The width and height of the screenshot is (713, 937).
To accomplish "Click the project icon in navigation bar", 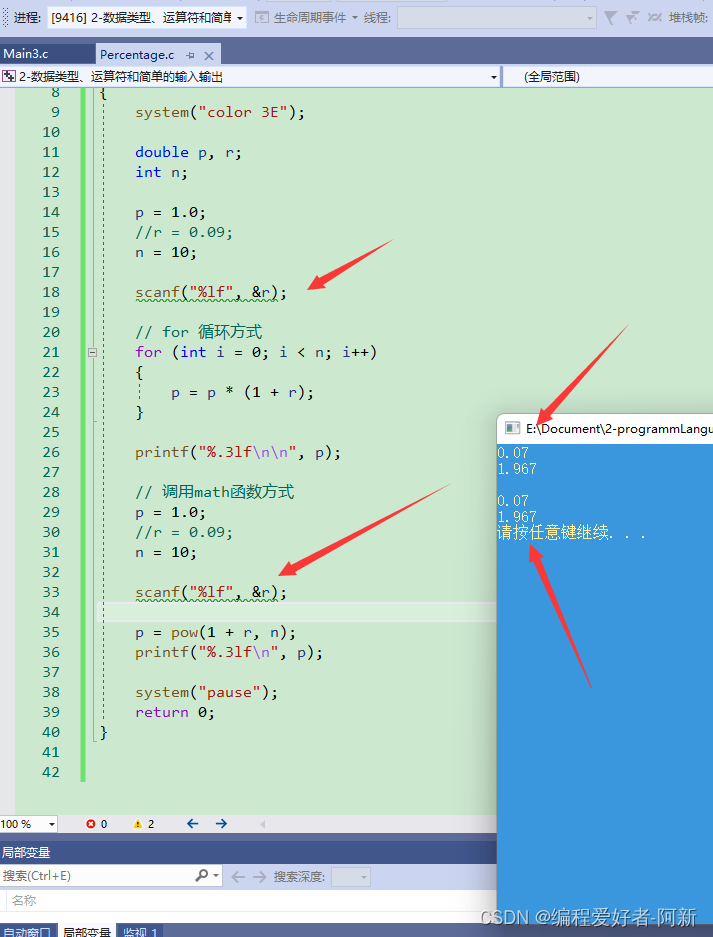I will tap(8, 76).
